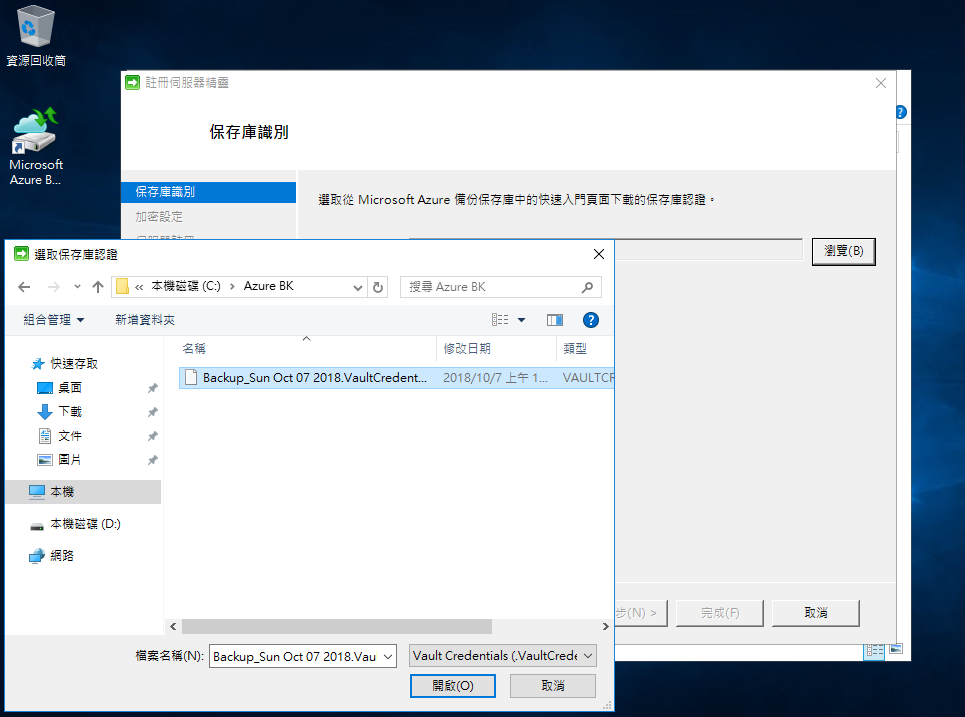Screen dimensions: 965x717
Task: Select the Backup_Sun Oct 07 2018 vault credential file
Action: pyautogui.click(x=396, y=377)
